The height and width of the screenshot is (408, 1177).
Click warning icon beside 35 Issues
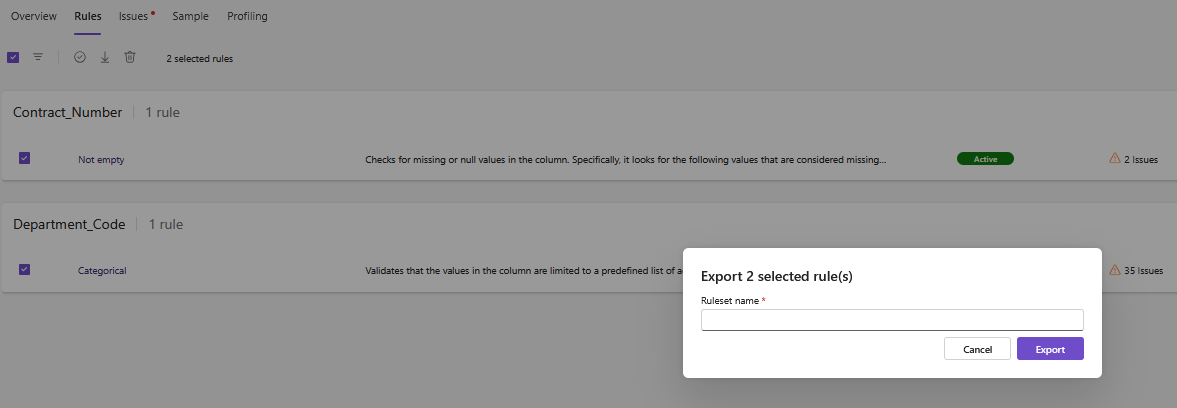coord(1114,269)
